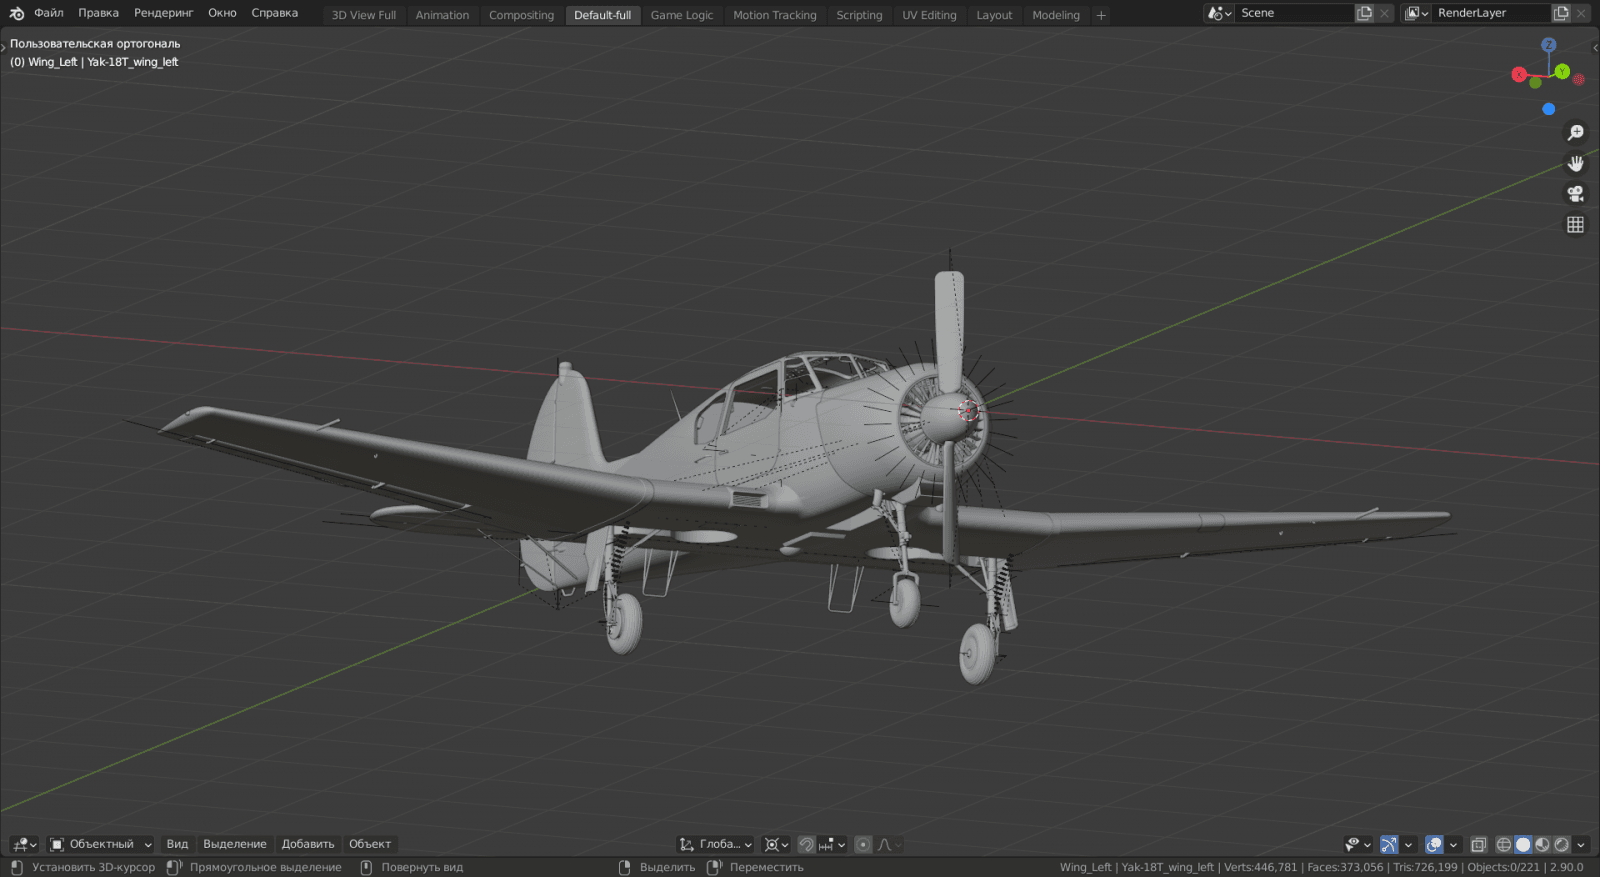The image size is (1600, 877).
Task: Toggle show overlays button
Action: [1434, 845]
